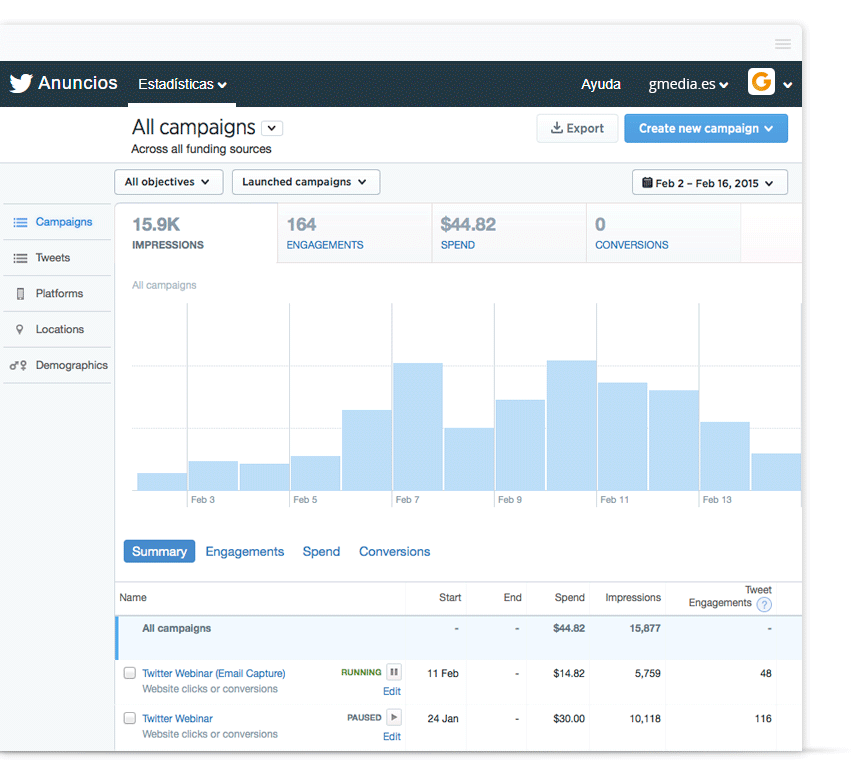Image resolution: width=859 pixels, height=772 pixels.
Task: Click the Anuncios brand title
Action: coord(77,83)
